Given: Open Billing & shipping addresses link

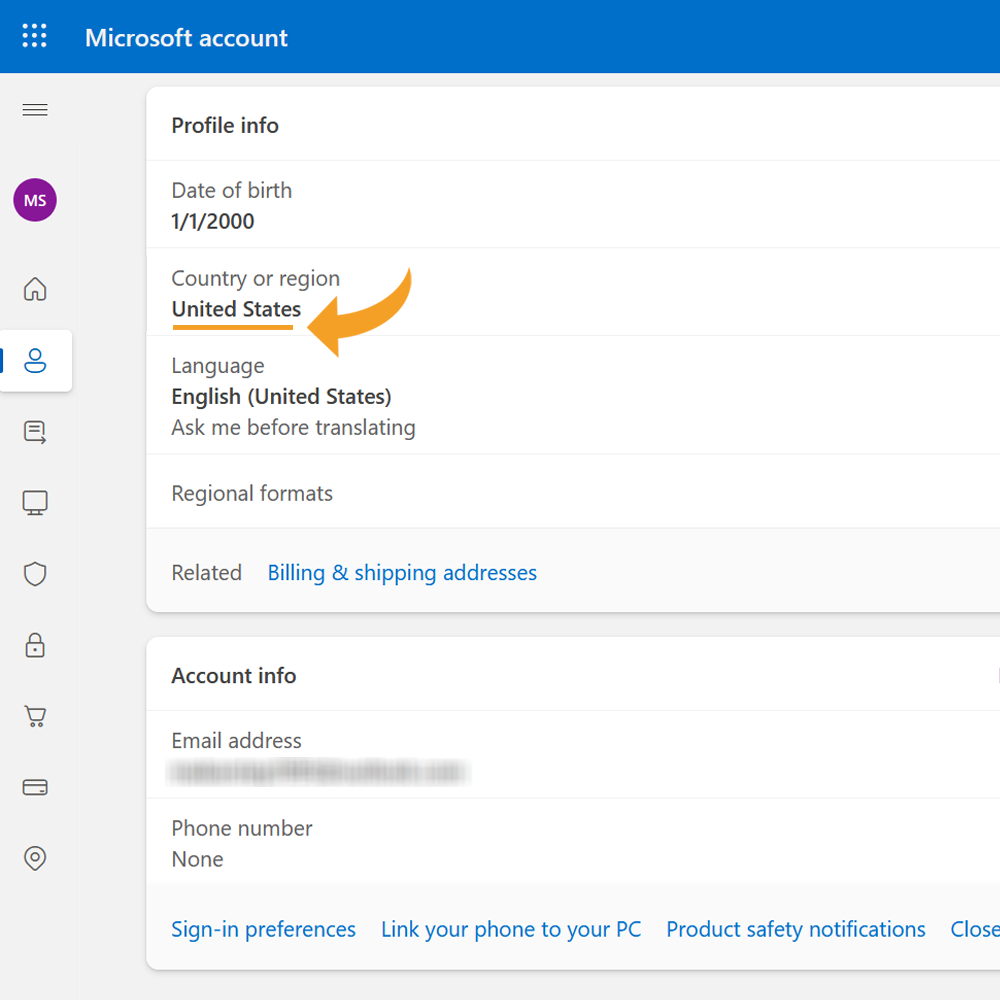Looking at the screenshot, I should click(402, 573).
